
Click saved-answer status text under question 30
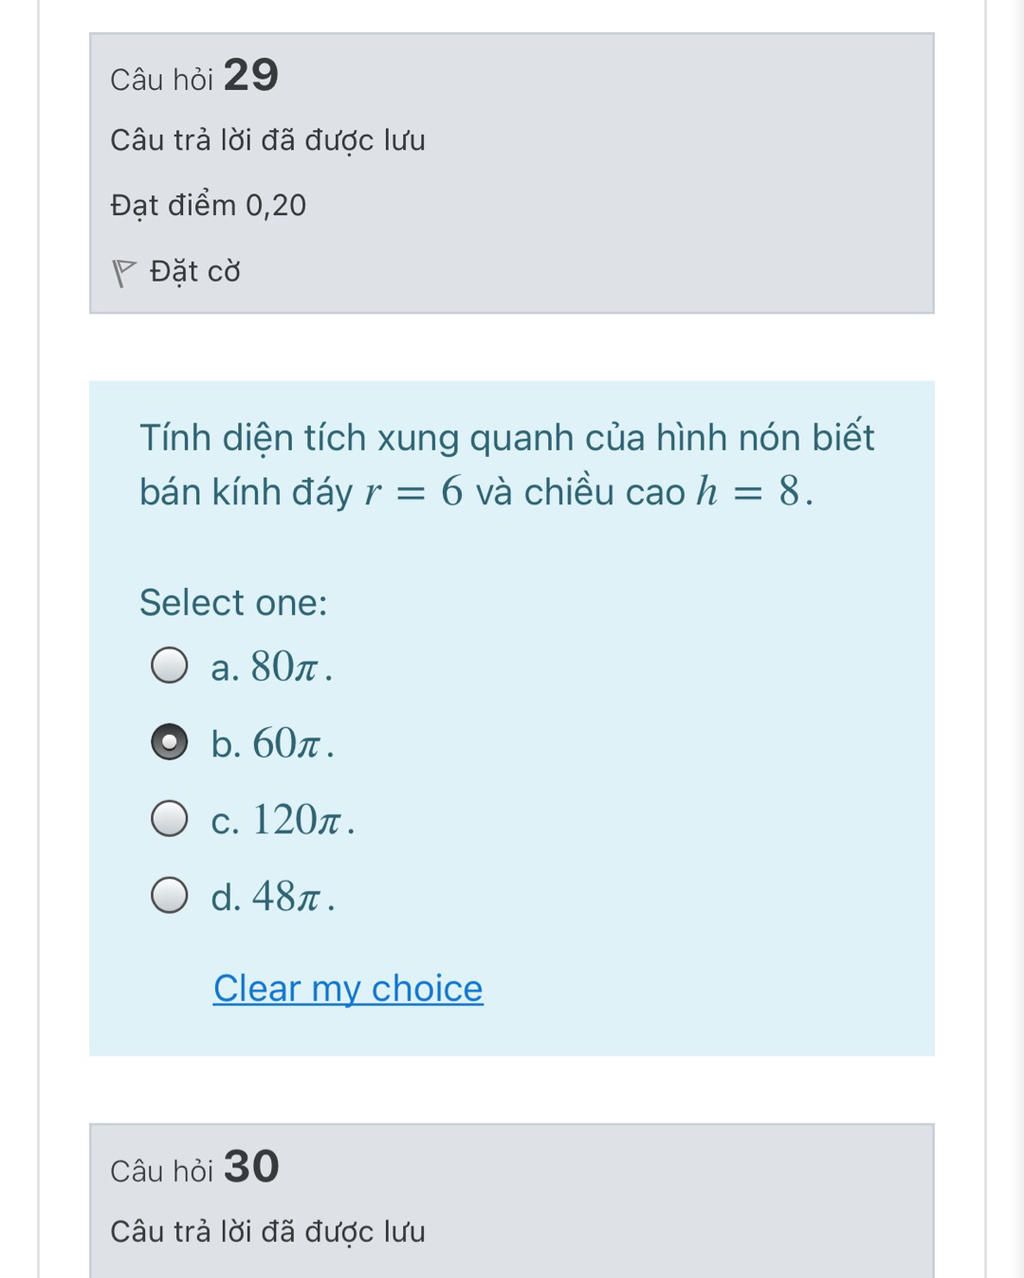[x=268, y=1231]
